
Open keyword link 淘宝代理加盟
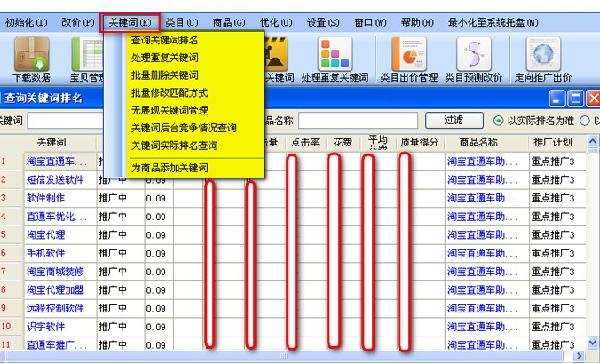55,290
